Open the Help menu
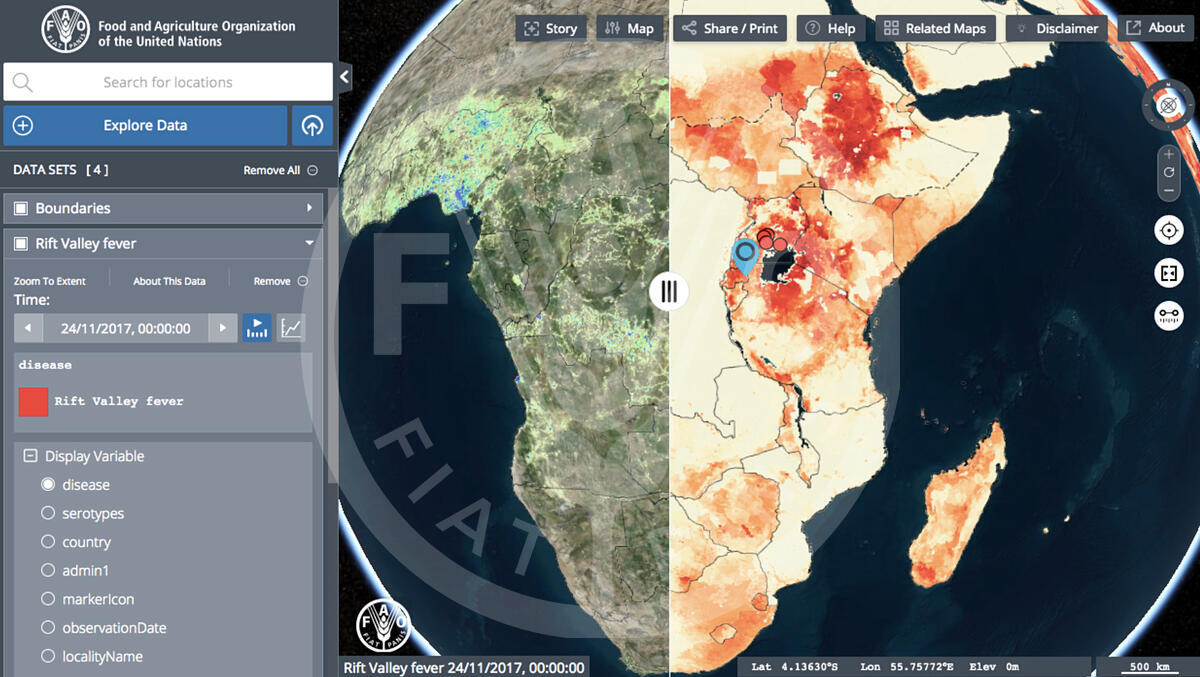 tap(831, 28)
